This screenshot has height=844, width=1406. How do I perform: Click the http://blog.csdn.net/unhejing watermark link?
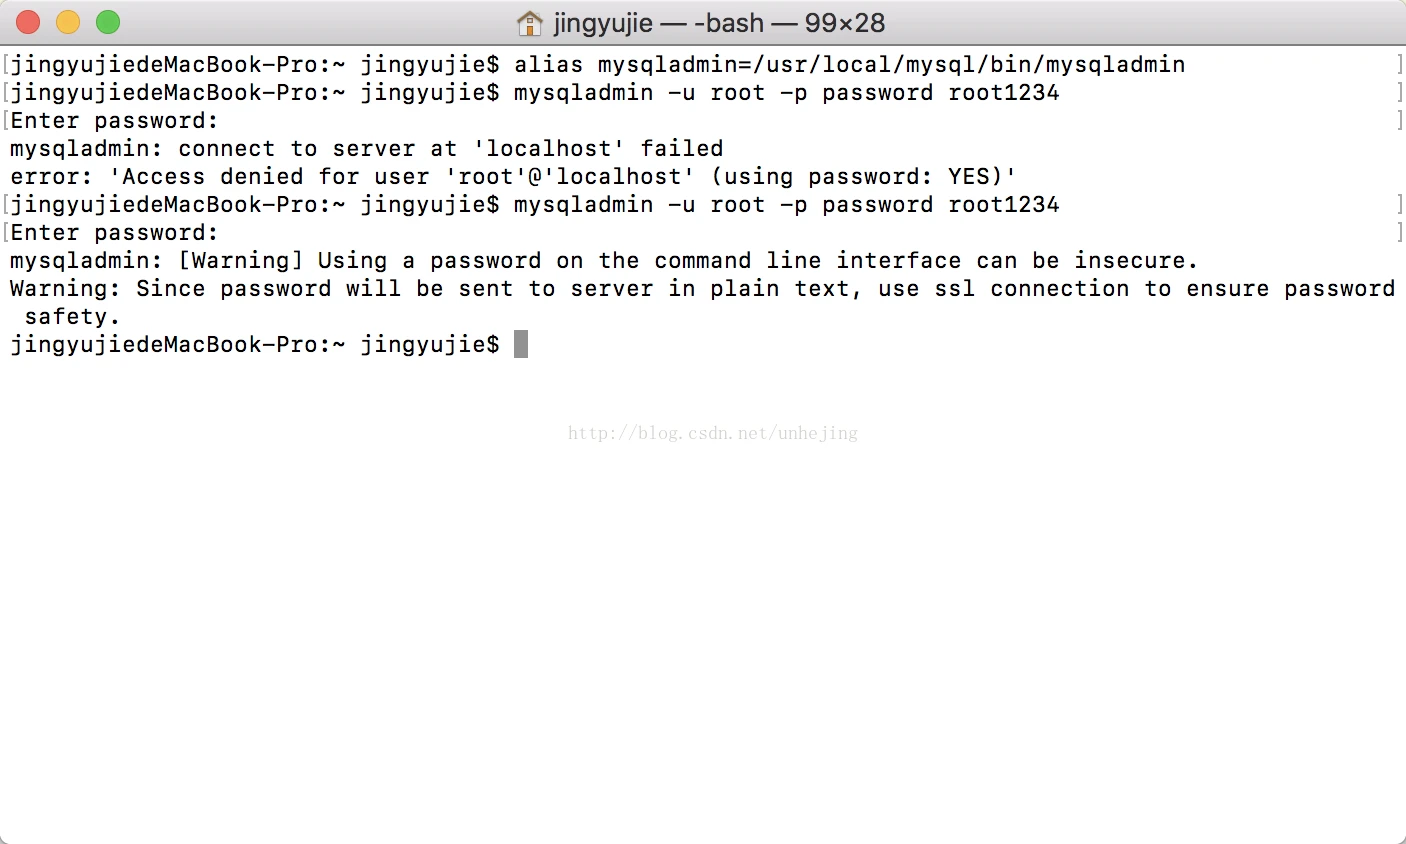(713, 433)
